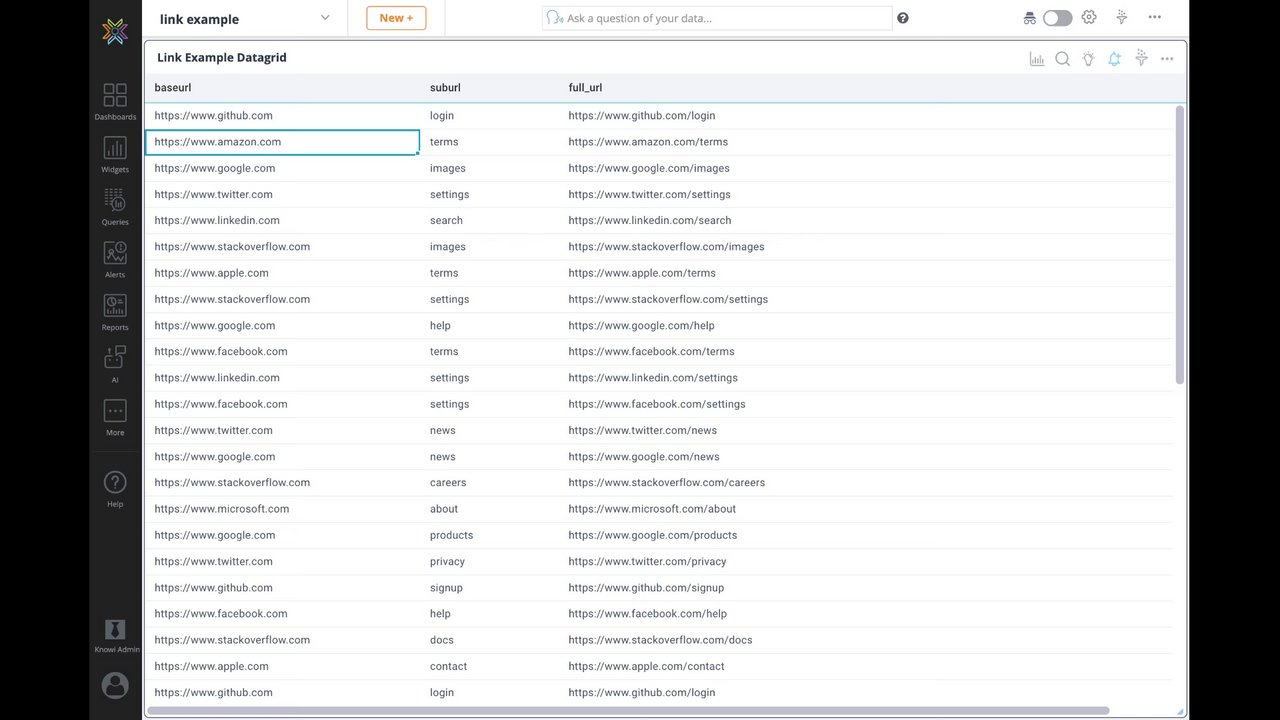Click https://www.facebook.com/terms full_url cell

[x=866, y=352]
